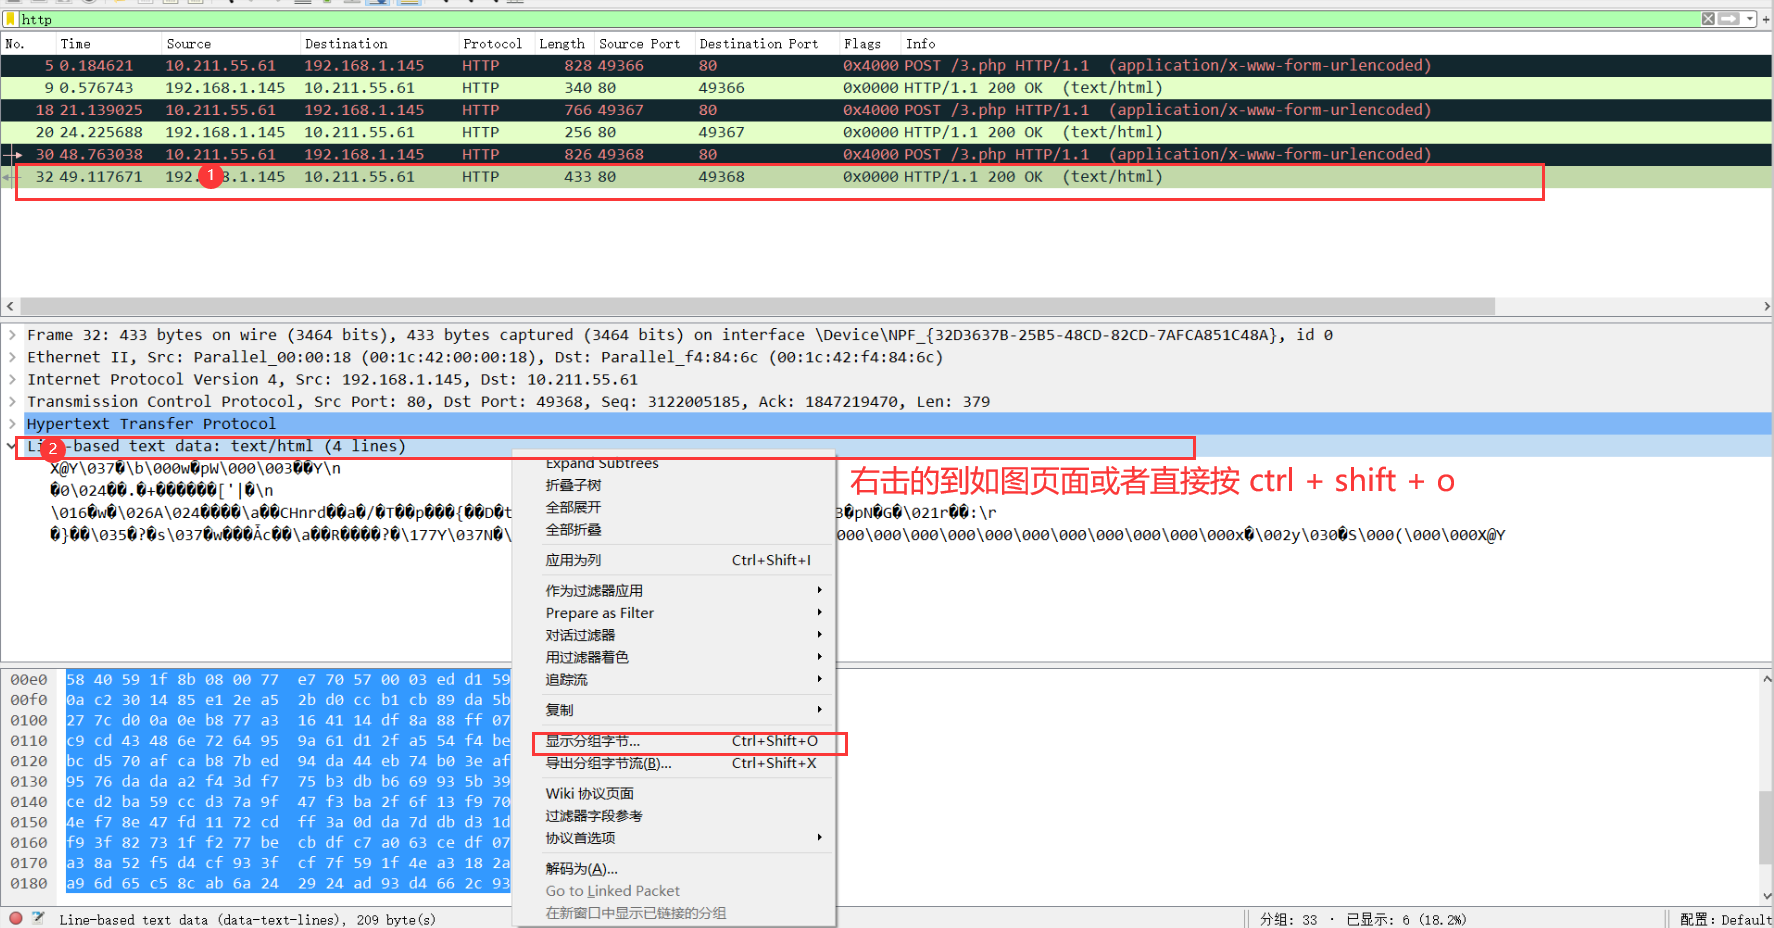This screenshot has width=1774, height=928.
Task: Sort by the Flags column header
Action: pos(870,44)
